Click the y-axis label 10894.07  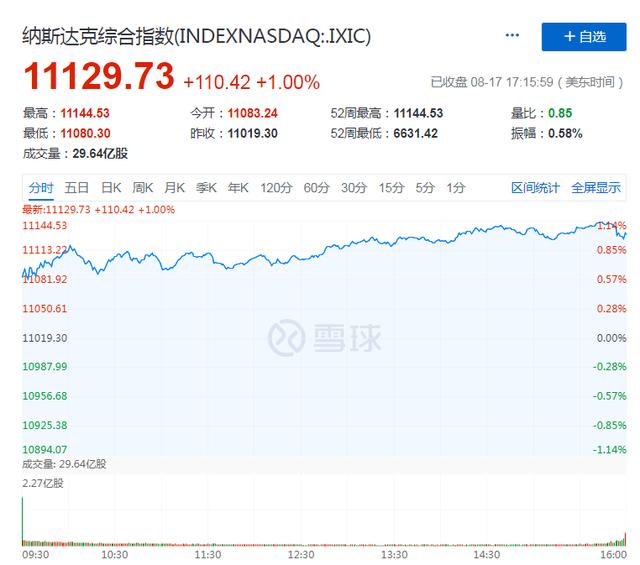pos(44,450)
